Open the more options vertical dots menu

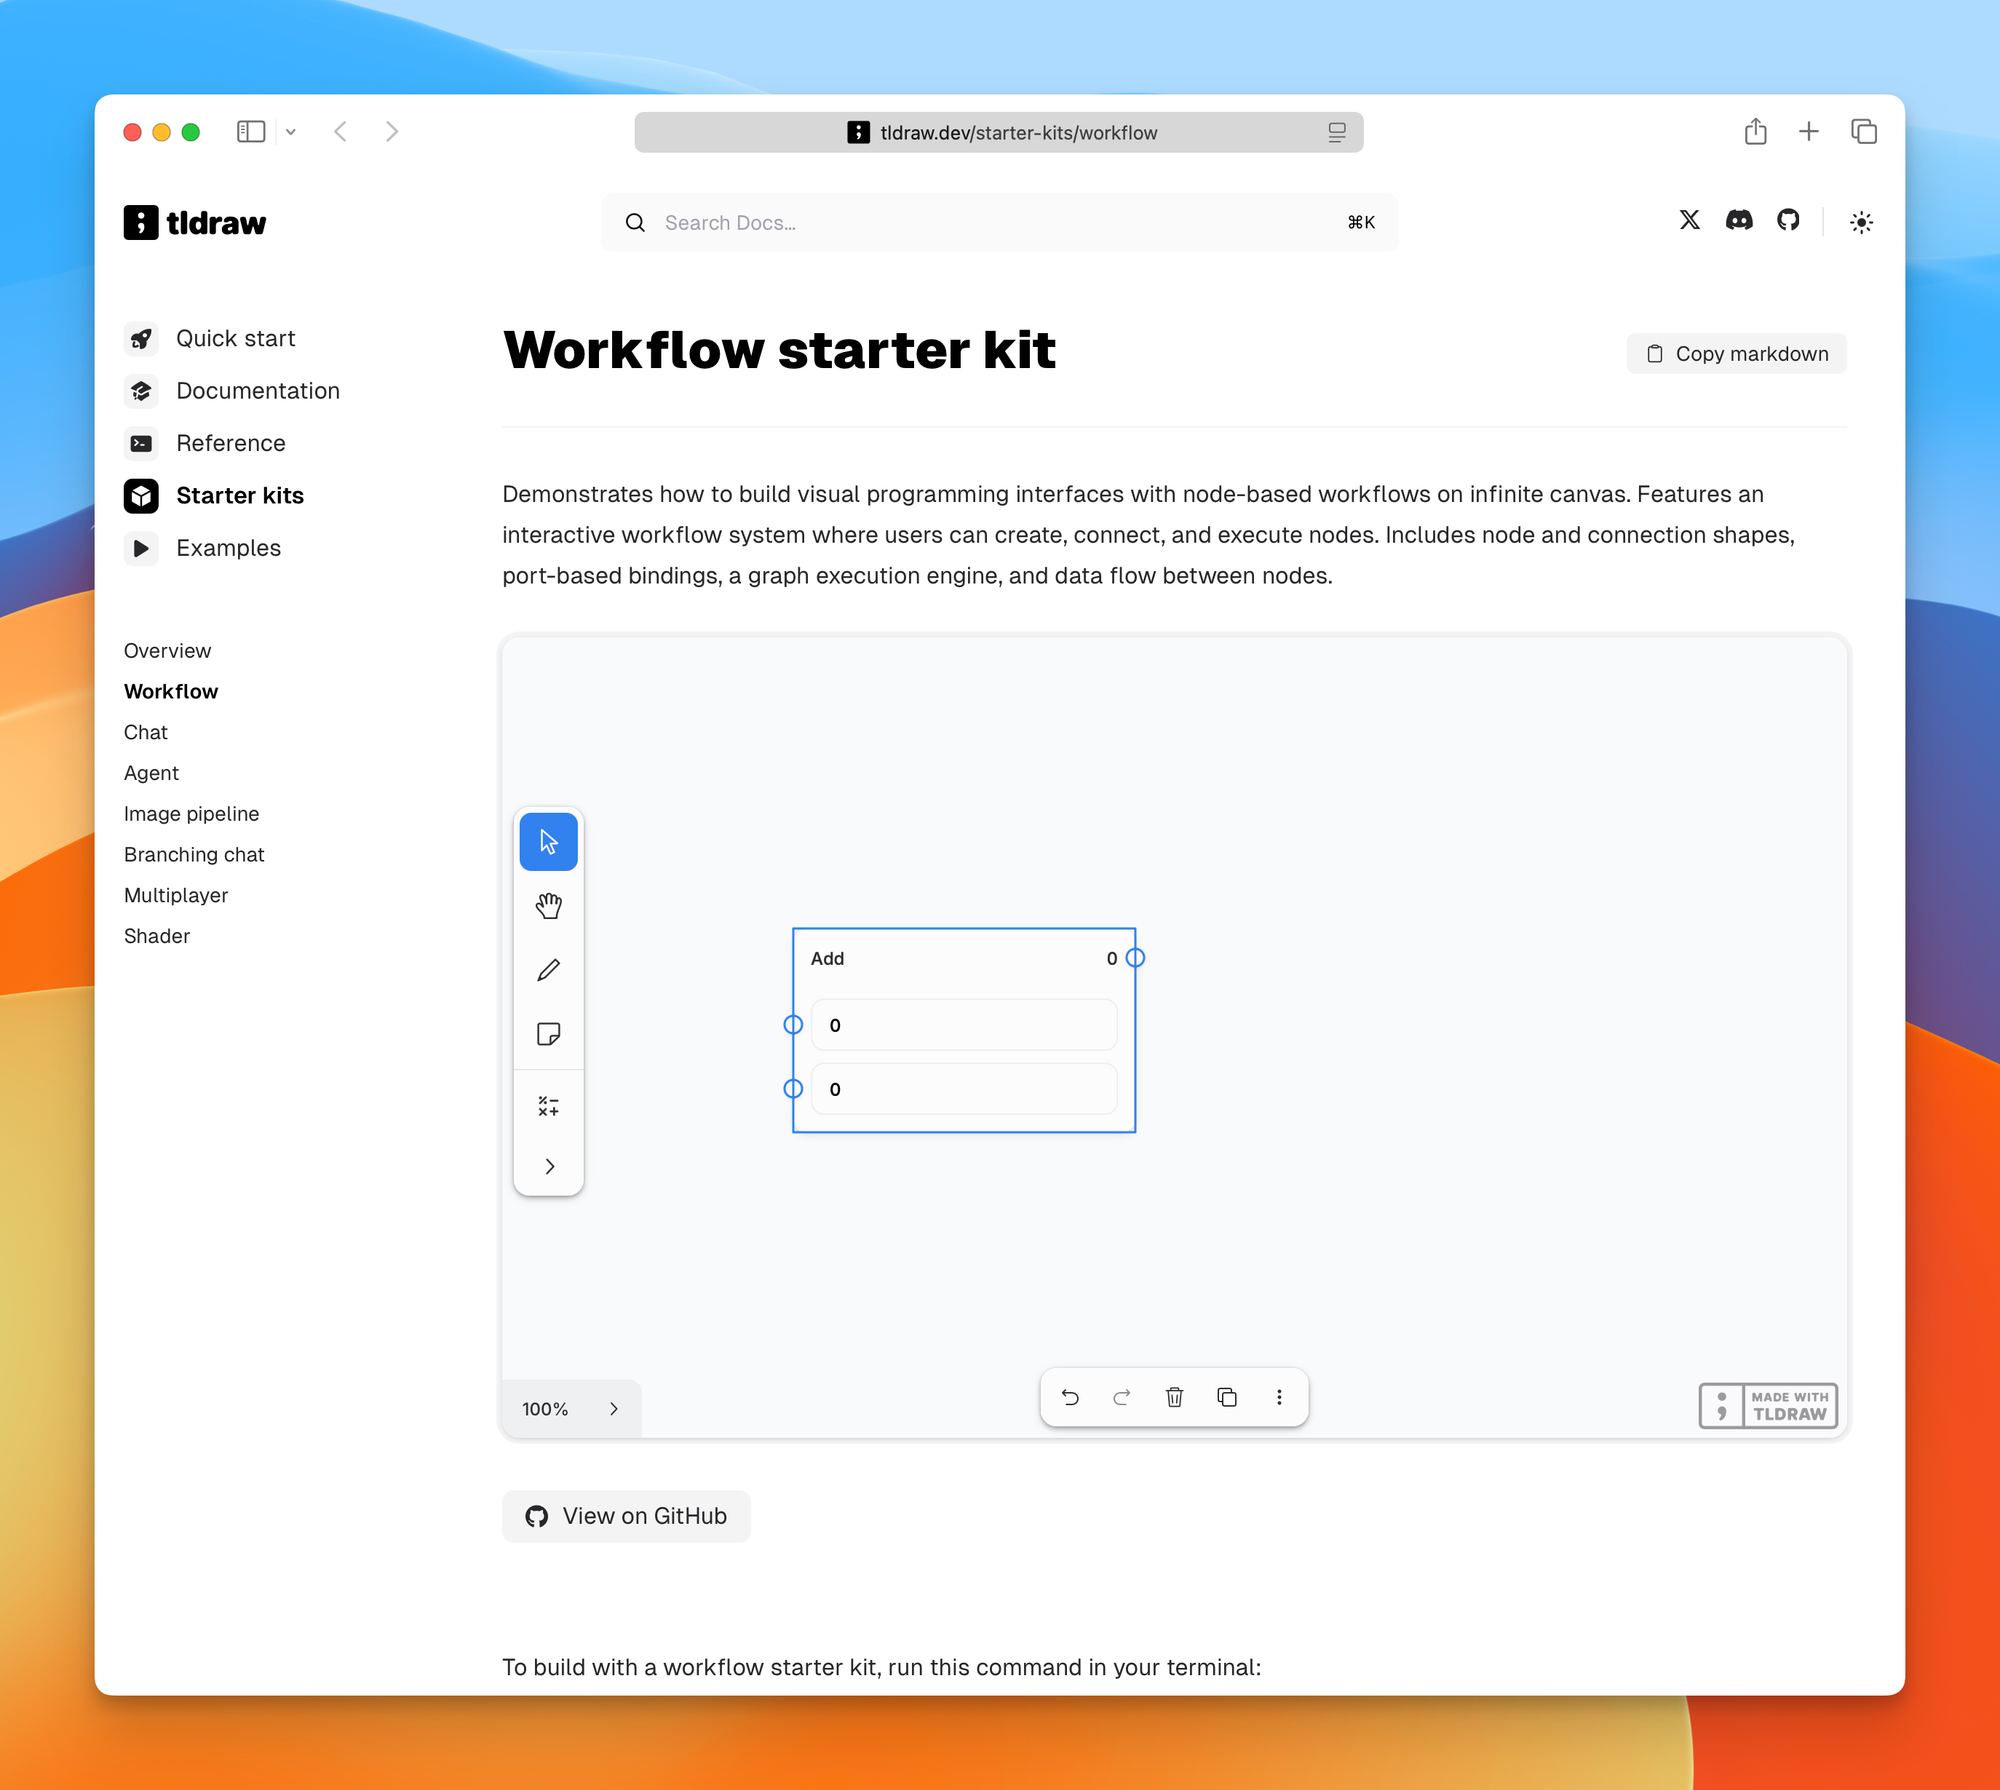tap(1279, 1397)
